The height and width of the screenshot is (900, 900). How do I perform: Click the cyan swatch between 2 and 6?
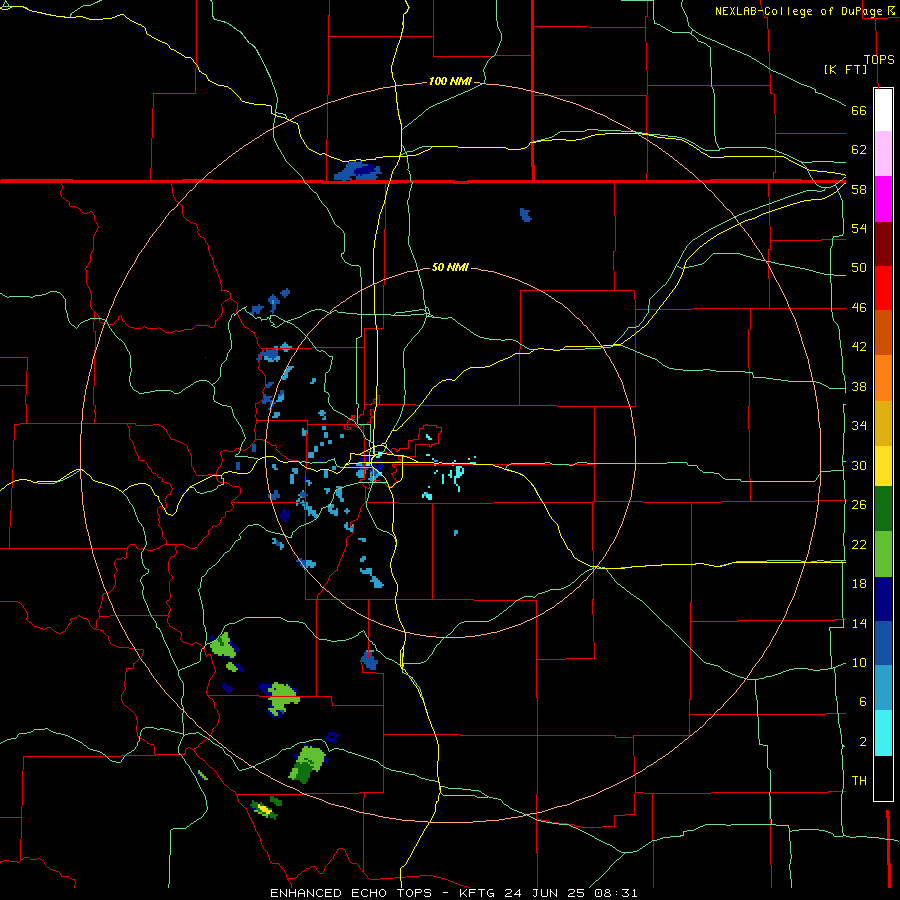point(883,733)
